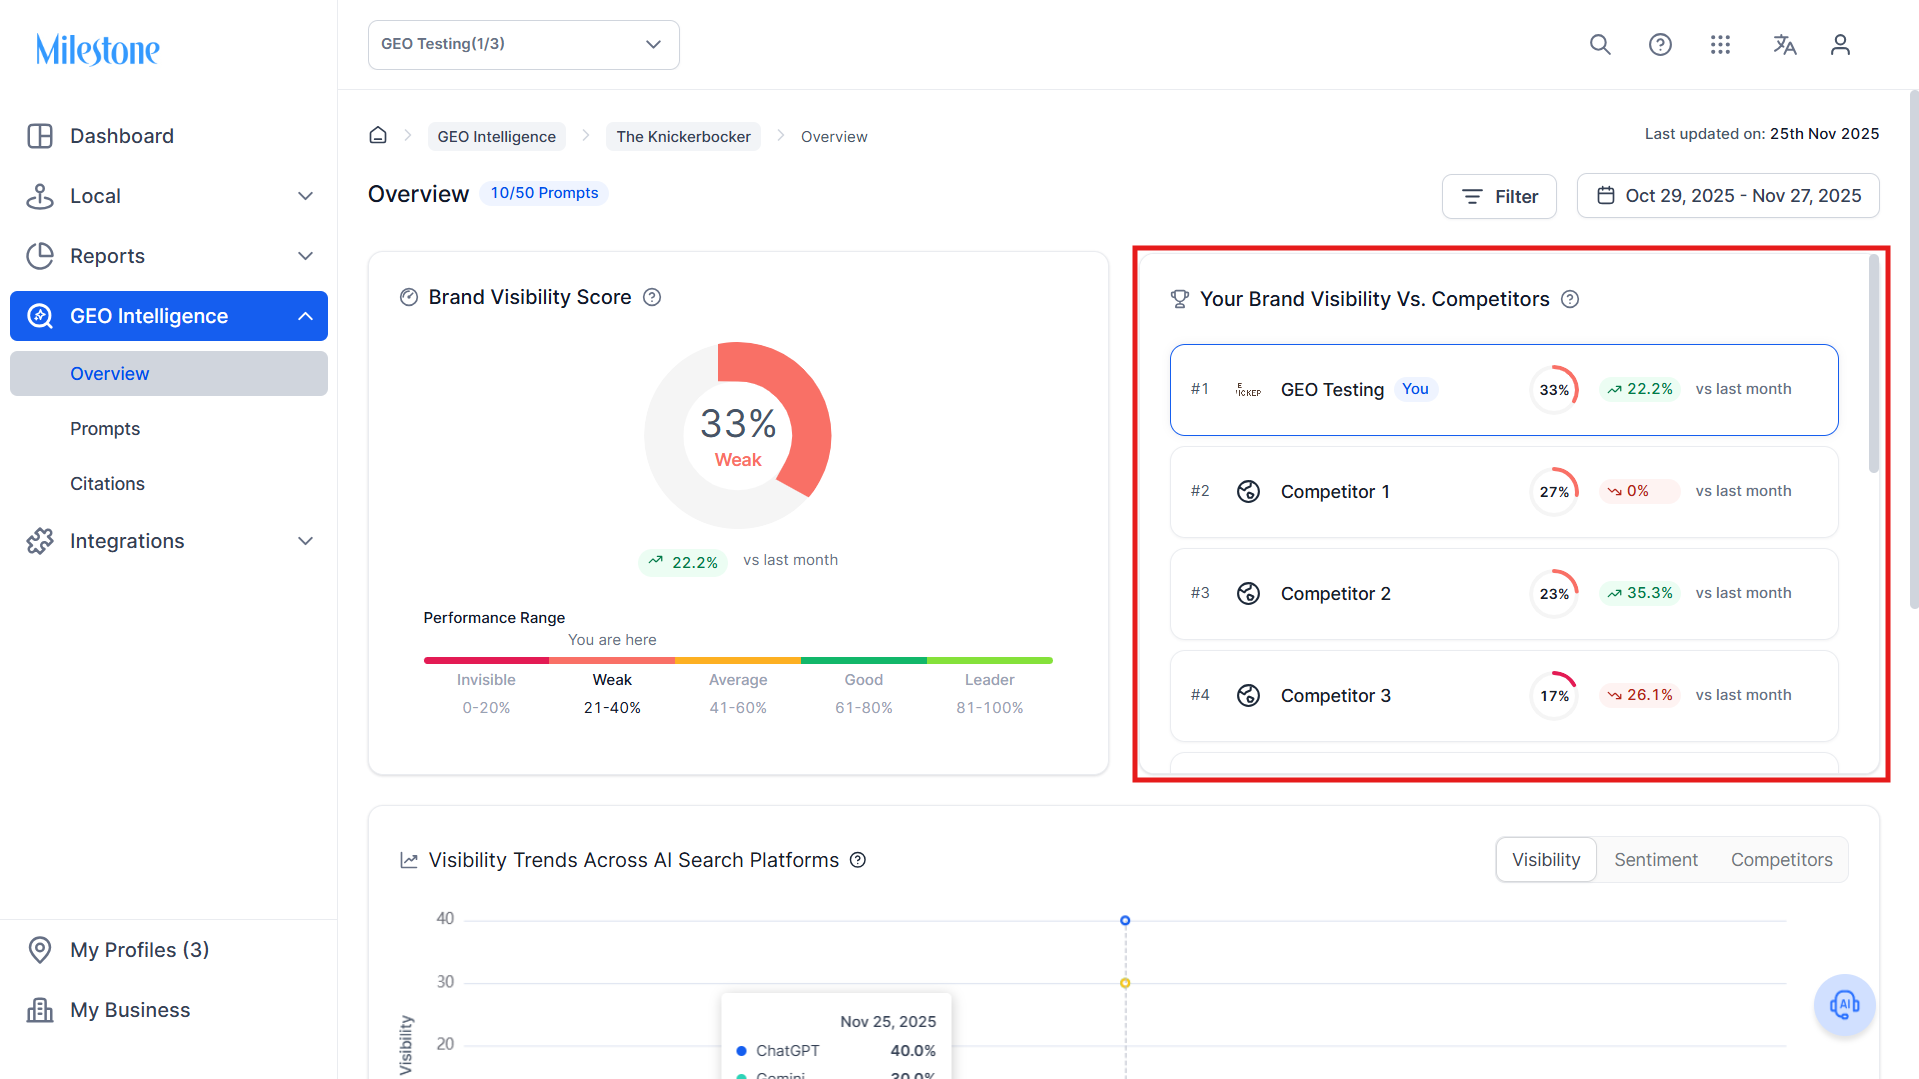Image resolution: width=1919 pixels, height=1079 pixels.
Task: Open the help question mark icon
Action: click(x=1660, y=45)
